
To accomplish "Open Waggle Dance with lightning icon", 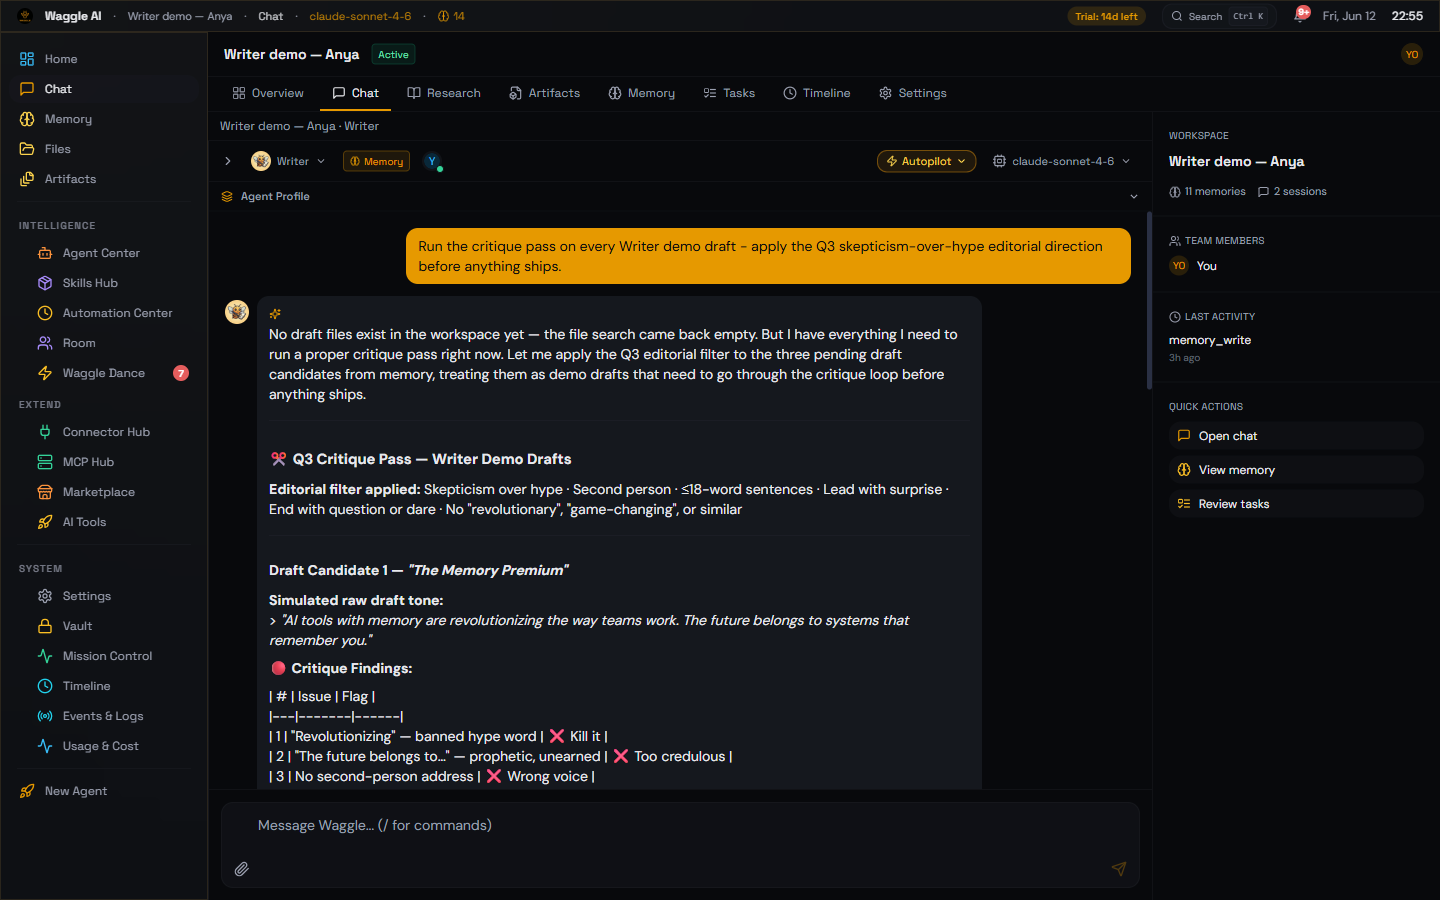I will coord(45,373).
